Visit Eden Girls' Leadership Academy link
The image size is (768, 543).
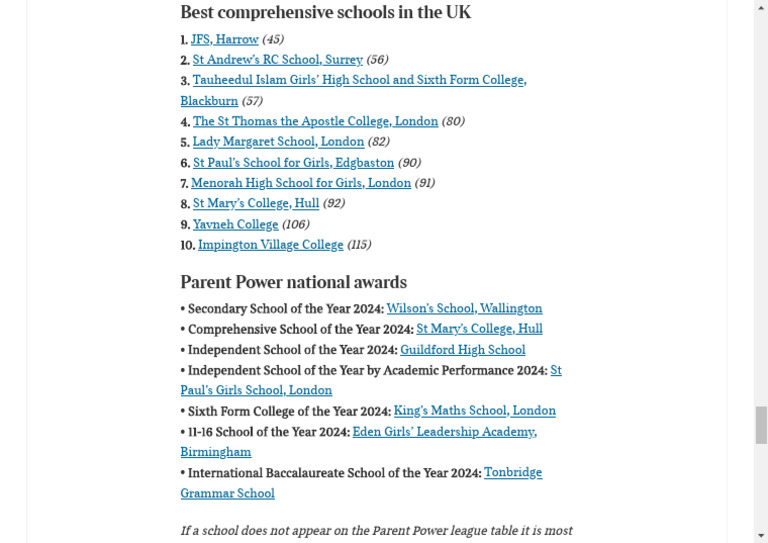[x=445, y=432]
